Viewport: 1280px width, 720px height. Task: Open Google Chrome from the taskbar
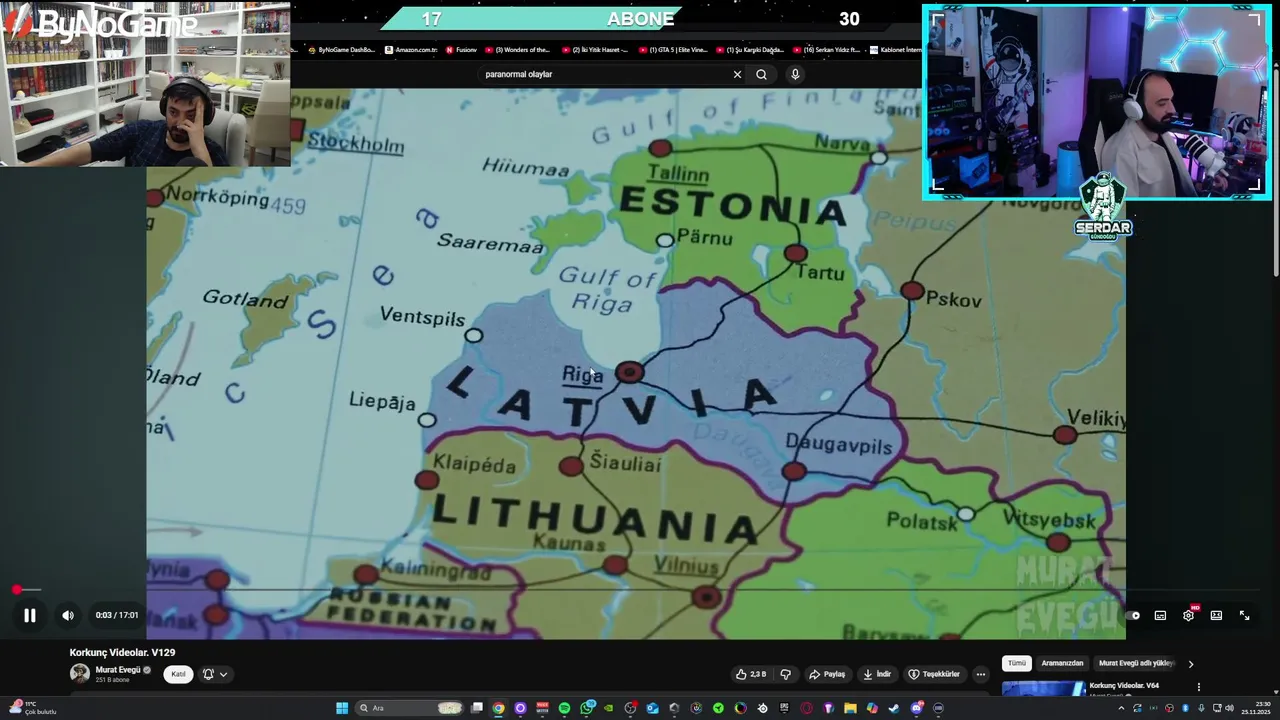click(499, 708)
